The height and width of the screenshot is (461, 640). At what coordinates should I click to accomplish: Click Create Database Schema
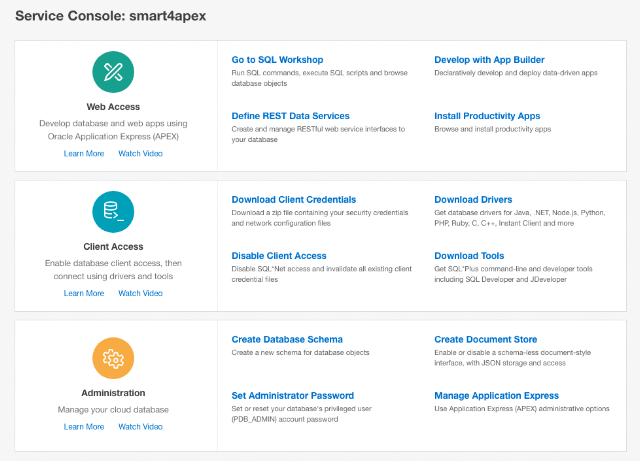tap(287, 340)
